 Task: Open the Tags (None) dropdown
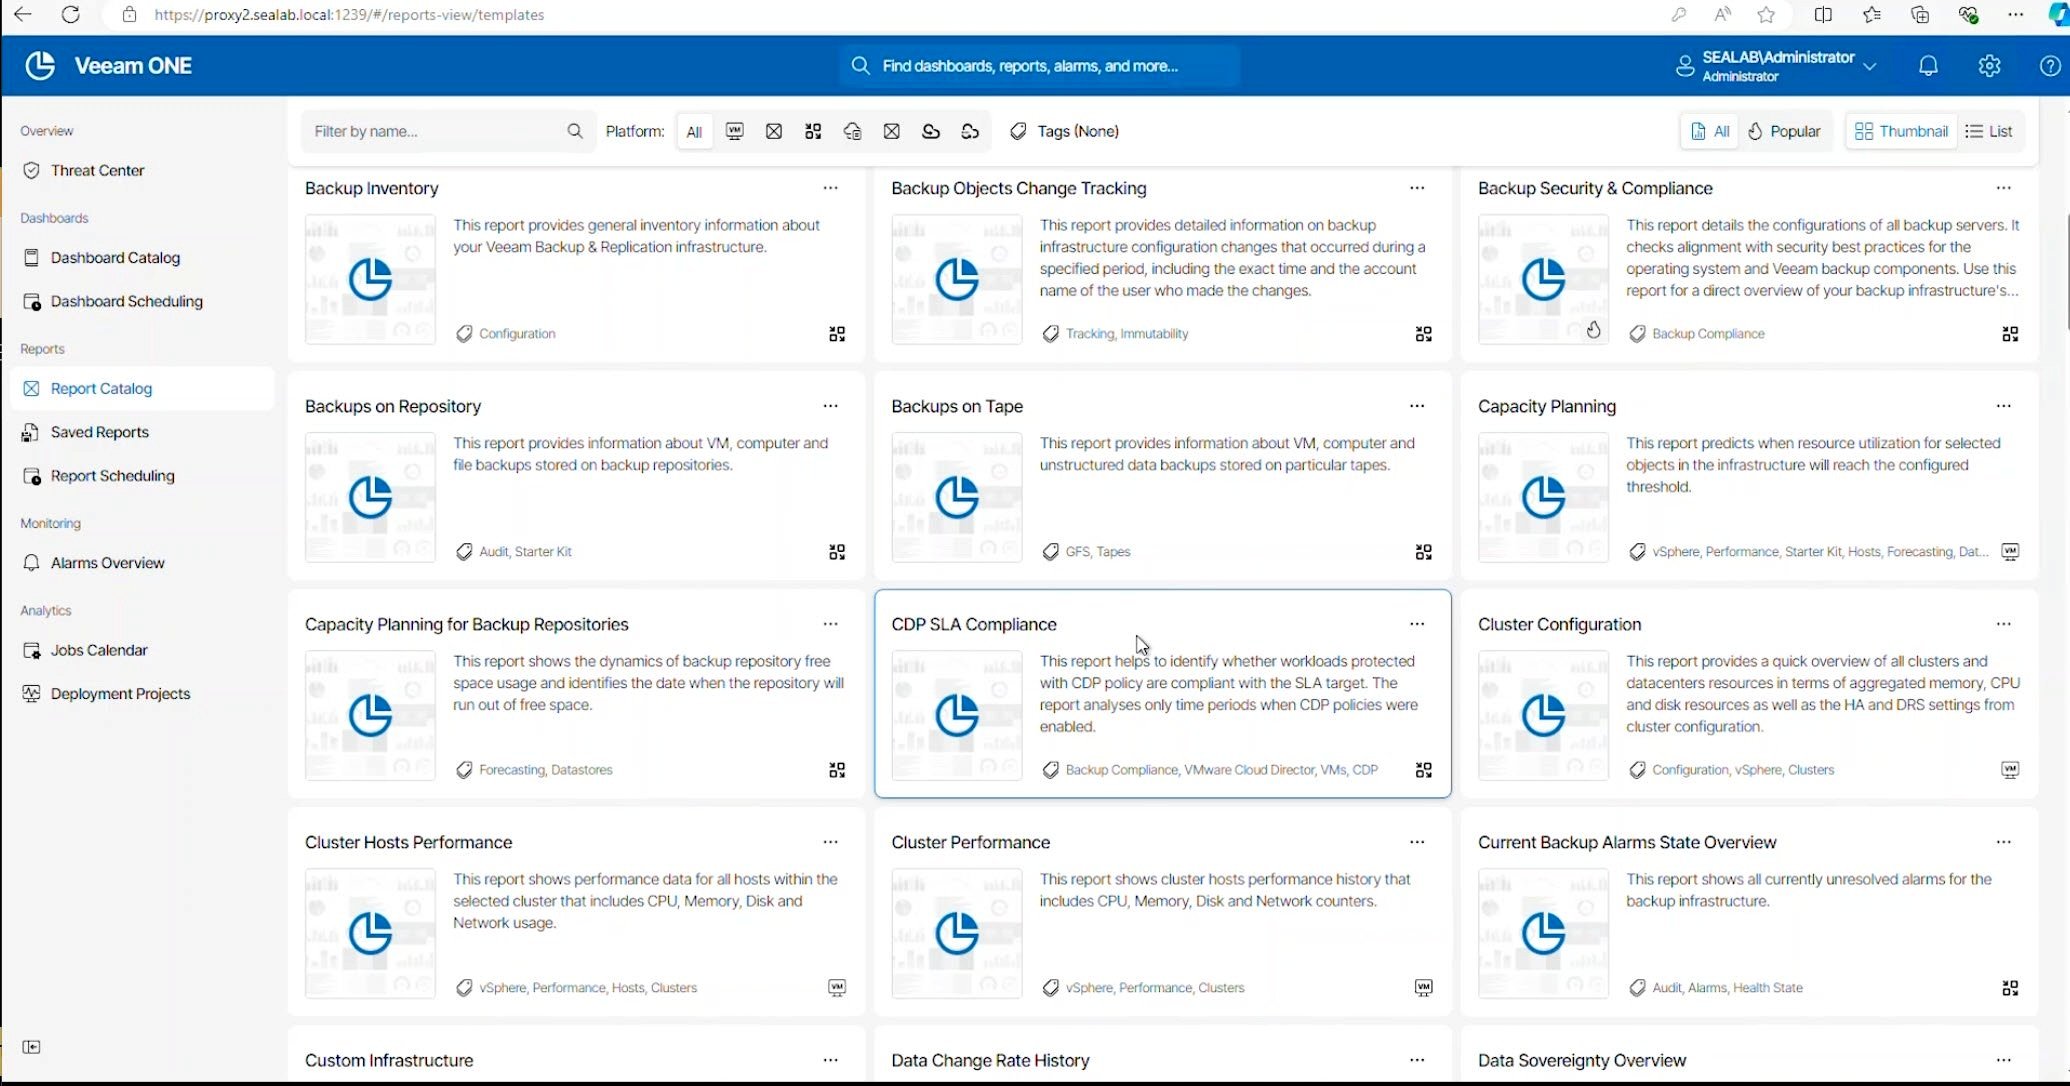coord(1076,131)
